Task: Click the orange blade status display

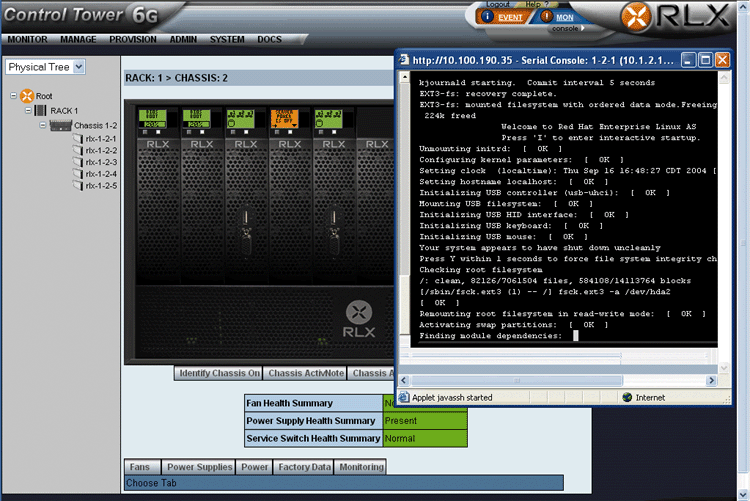Action: (284, 118)
